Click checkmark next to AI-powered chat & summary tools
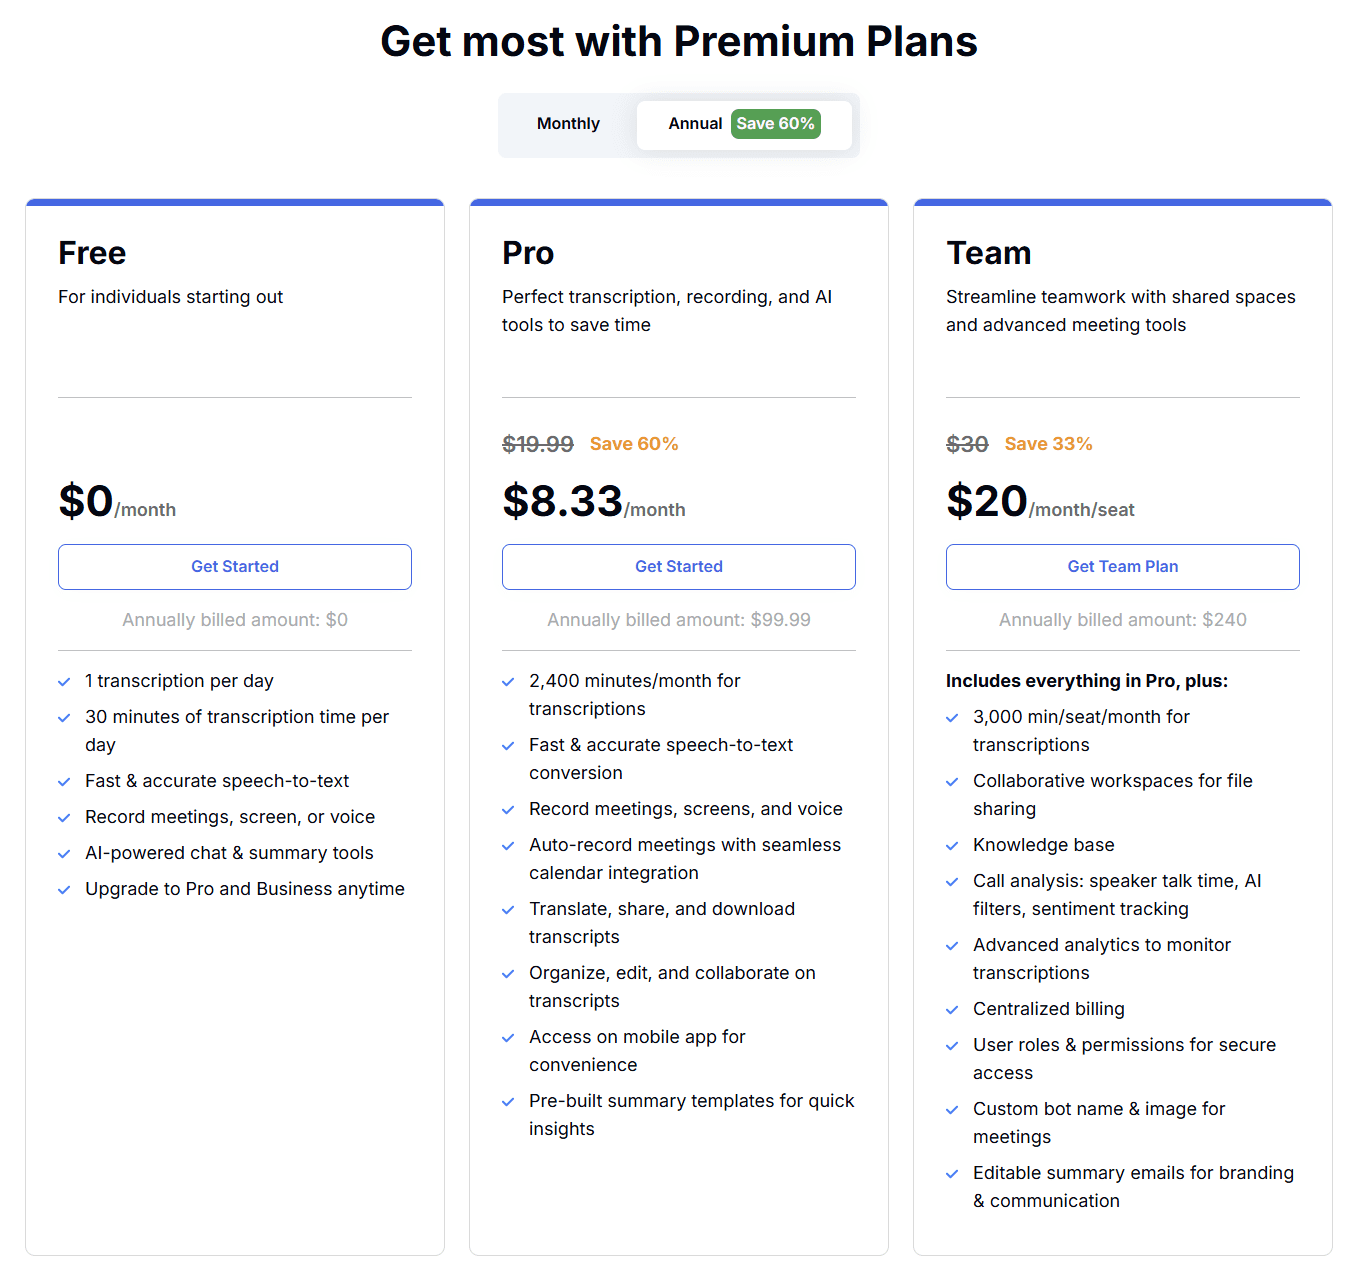This screenshot has height=1268, width=1368. pyautogui.click(x=64, y=854)
